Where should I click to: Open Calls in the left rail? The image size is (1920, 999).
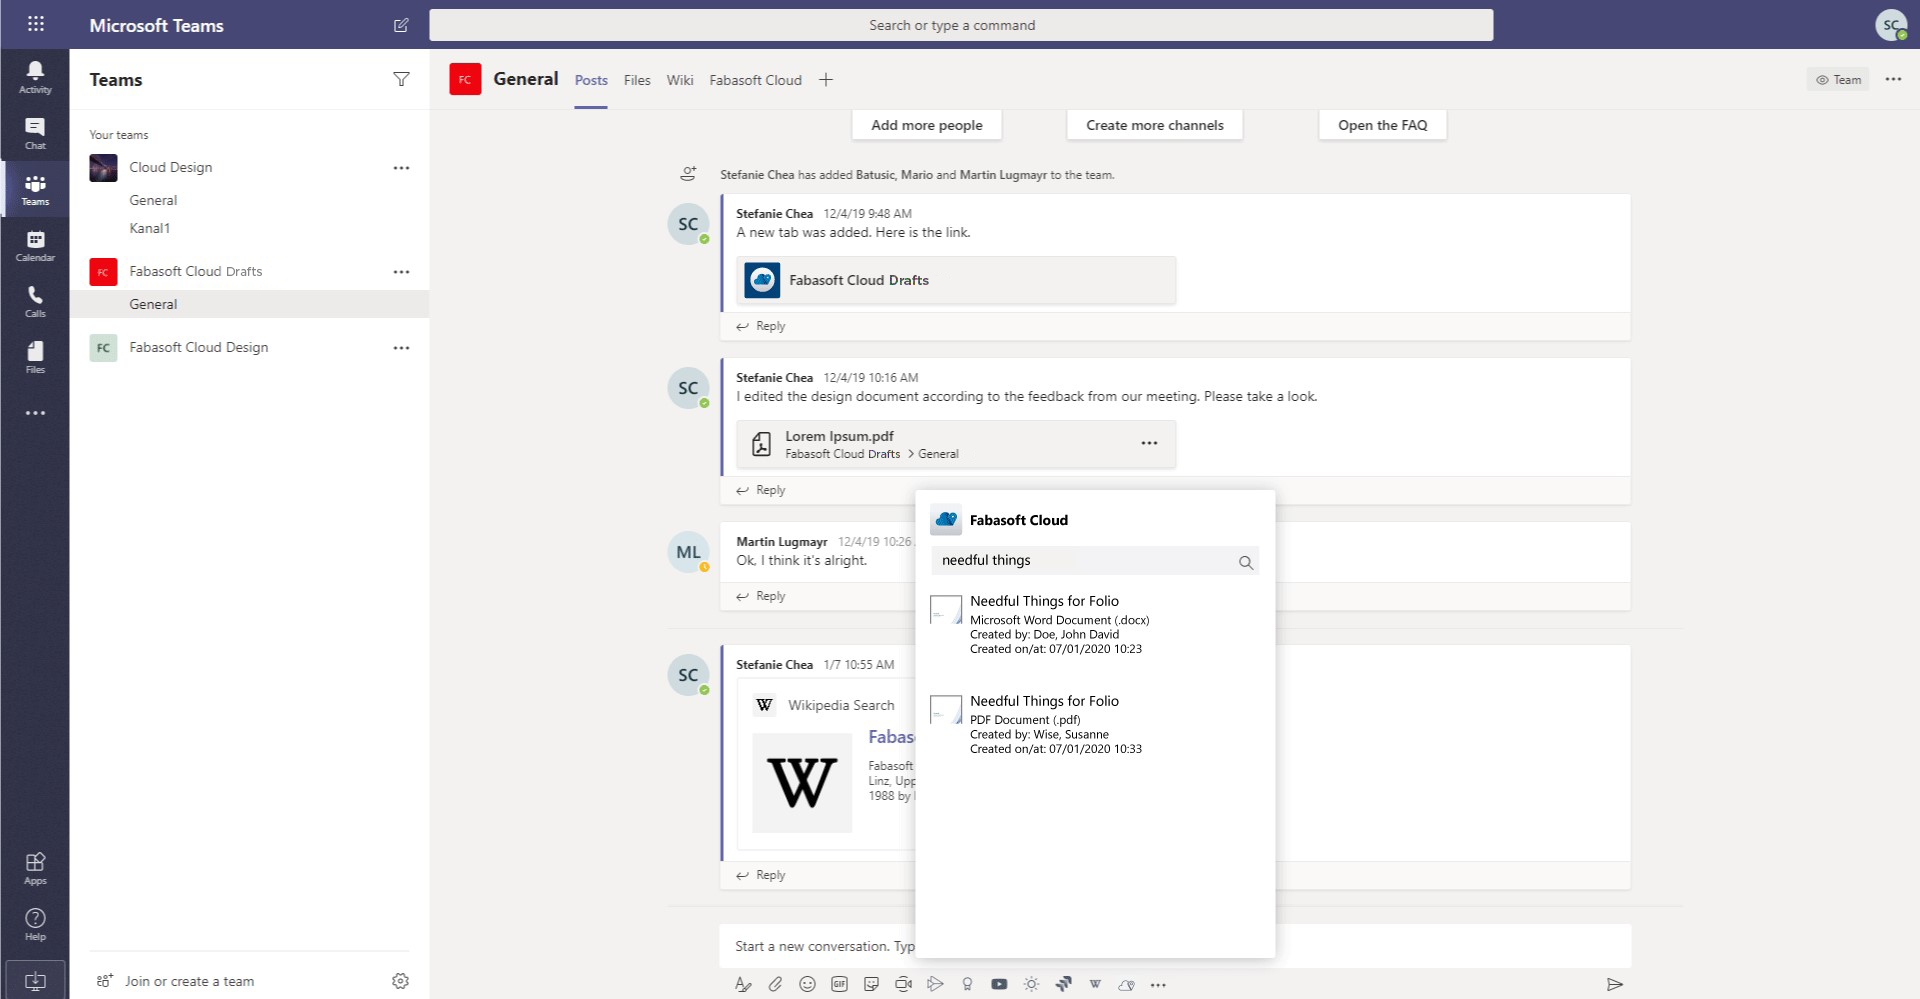click(x=35, y=301)
